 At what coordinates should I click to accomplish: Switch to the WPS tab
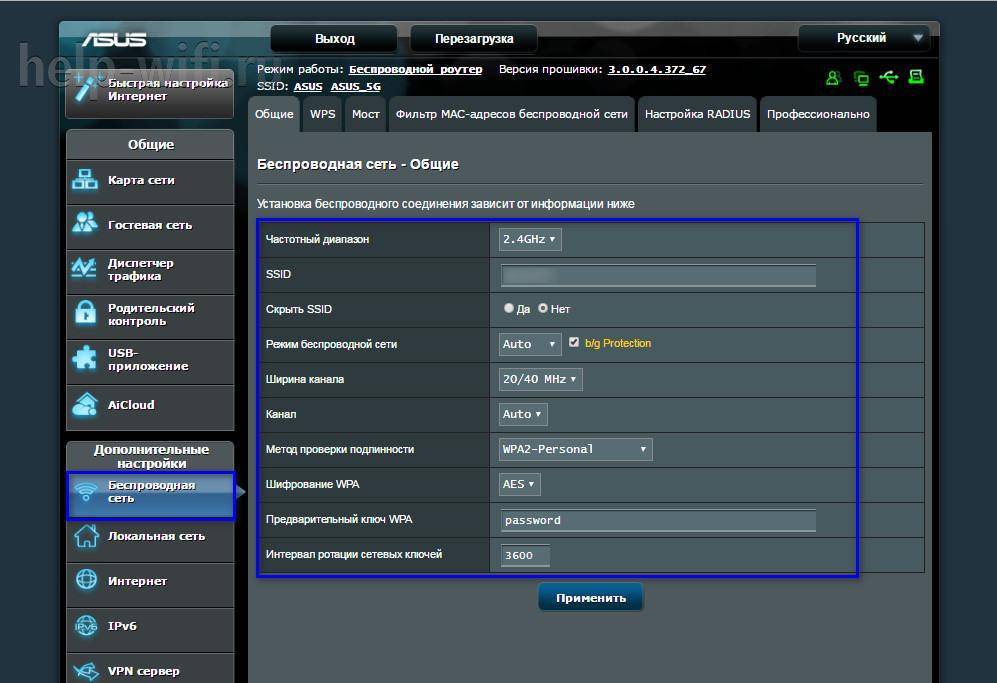(x=323, y=114)
